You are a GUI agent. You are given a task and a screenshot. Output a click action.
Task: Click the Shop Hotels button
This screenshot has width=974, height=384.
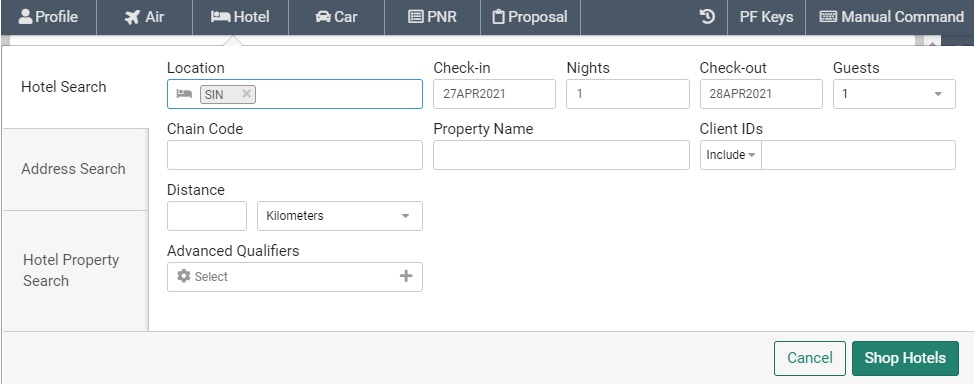coord(905,358)
